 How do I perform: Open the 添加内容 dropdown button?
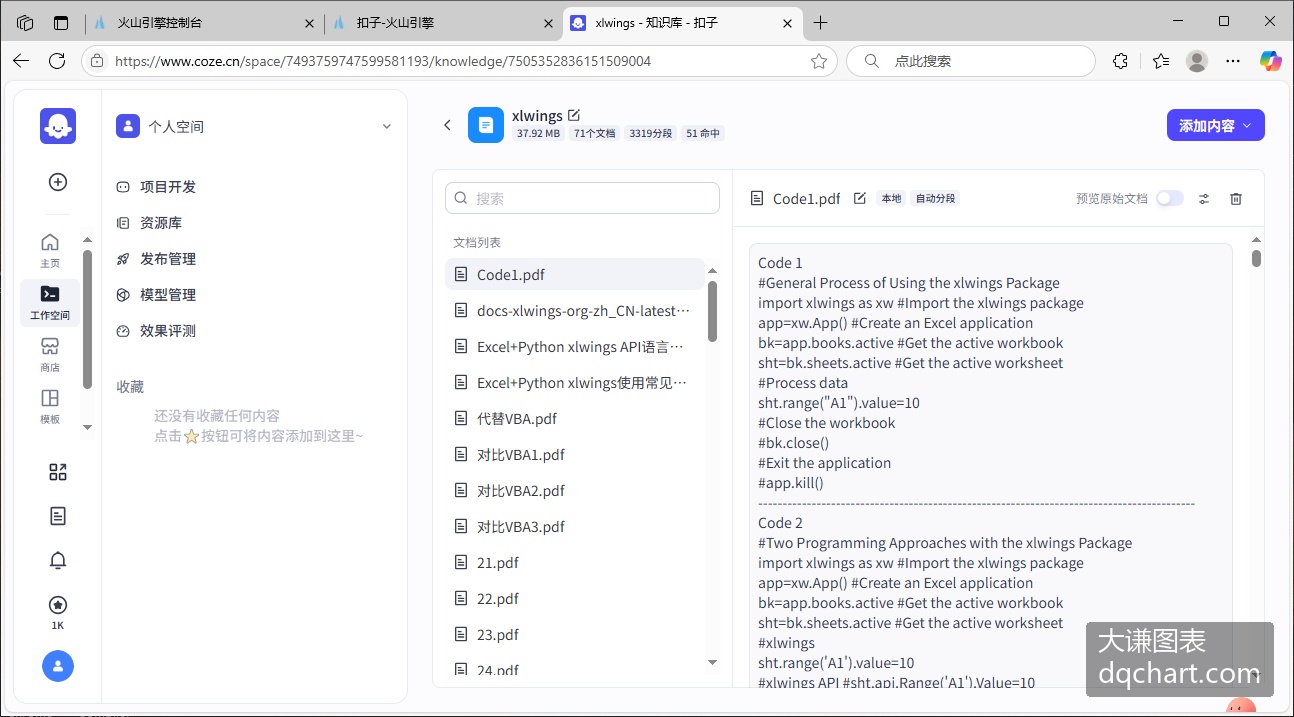[1215, 125]
